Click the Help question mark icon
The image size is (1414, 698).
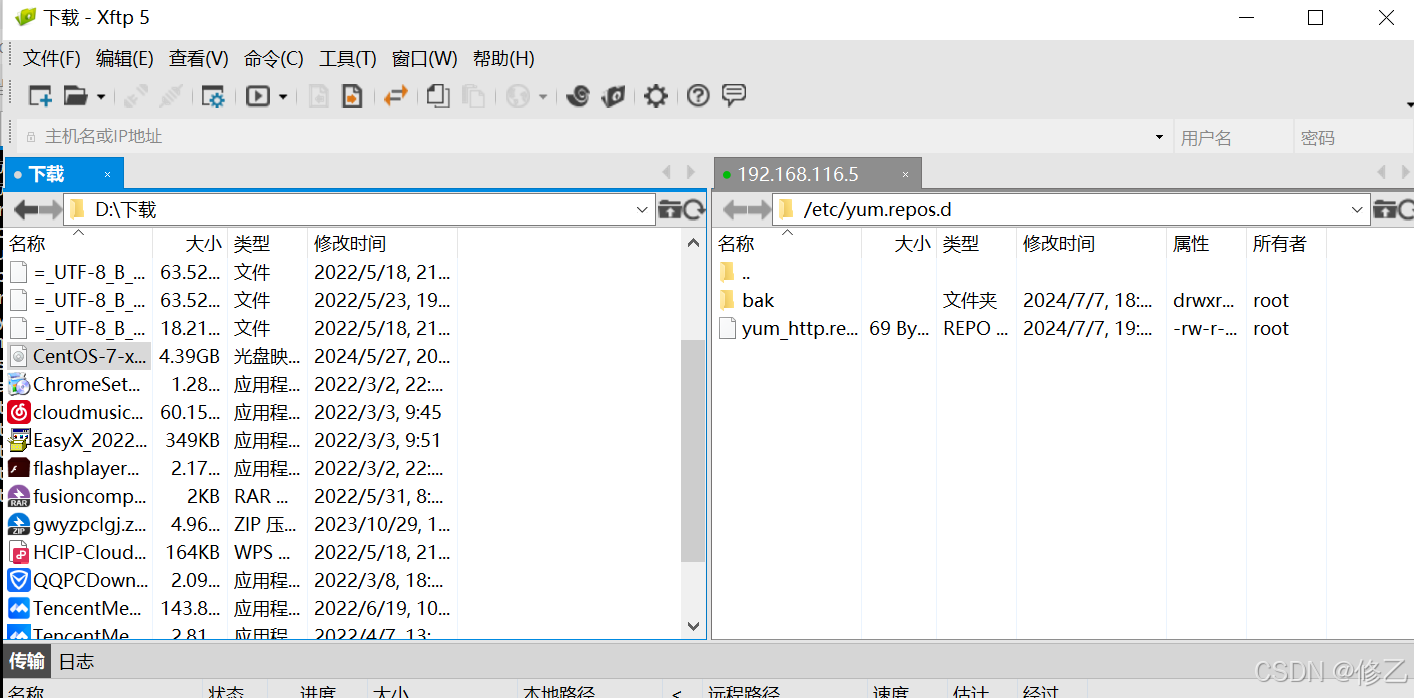(698, 96)
